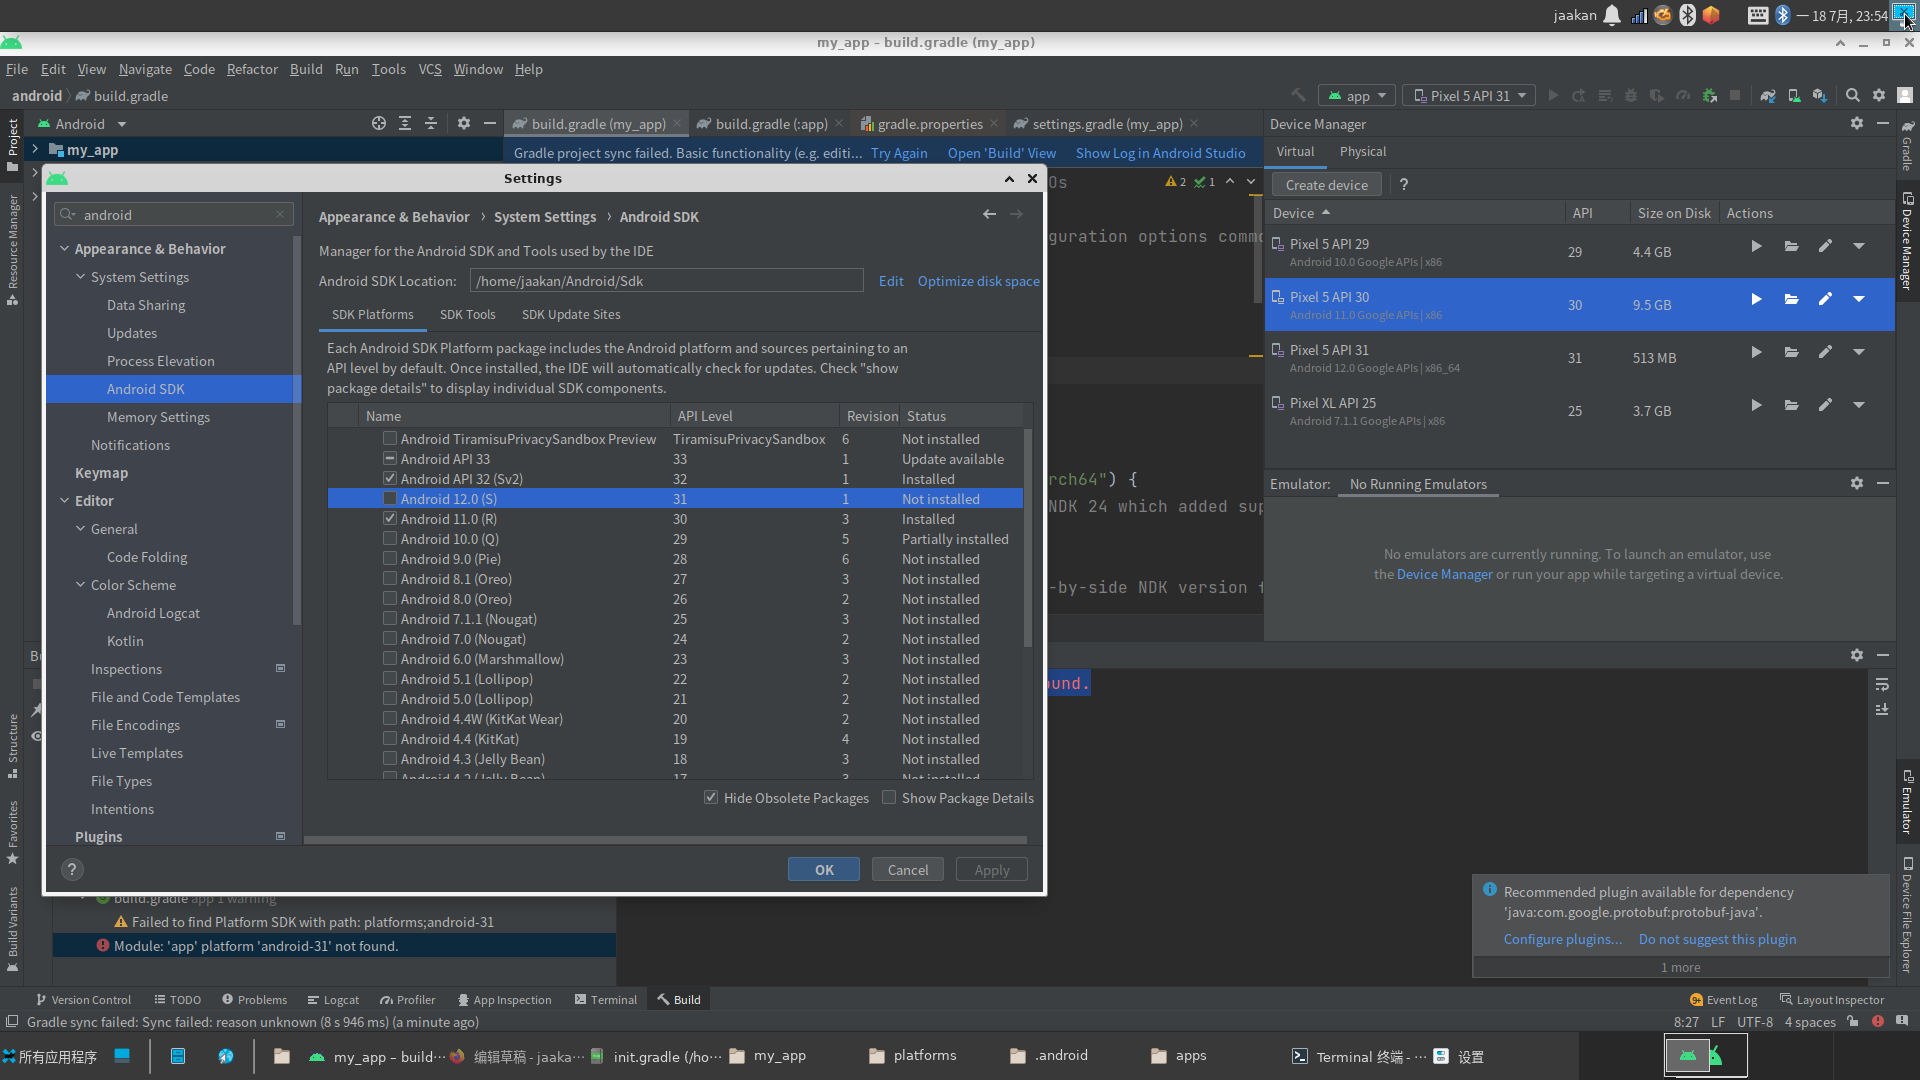Uncheck Android 11.0 (R) checkbox
Screen dimensions: 1920x1080
[x=390, y=518]
